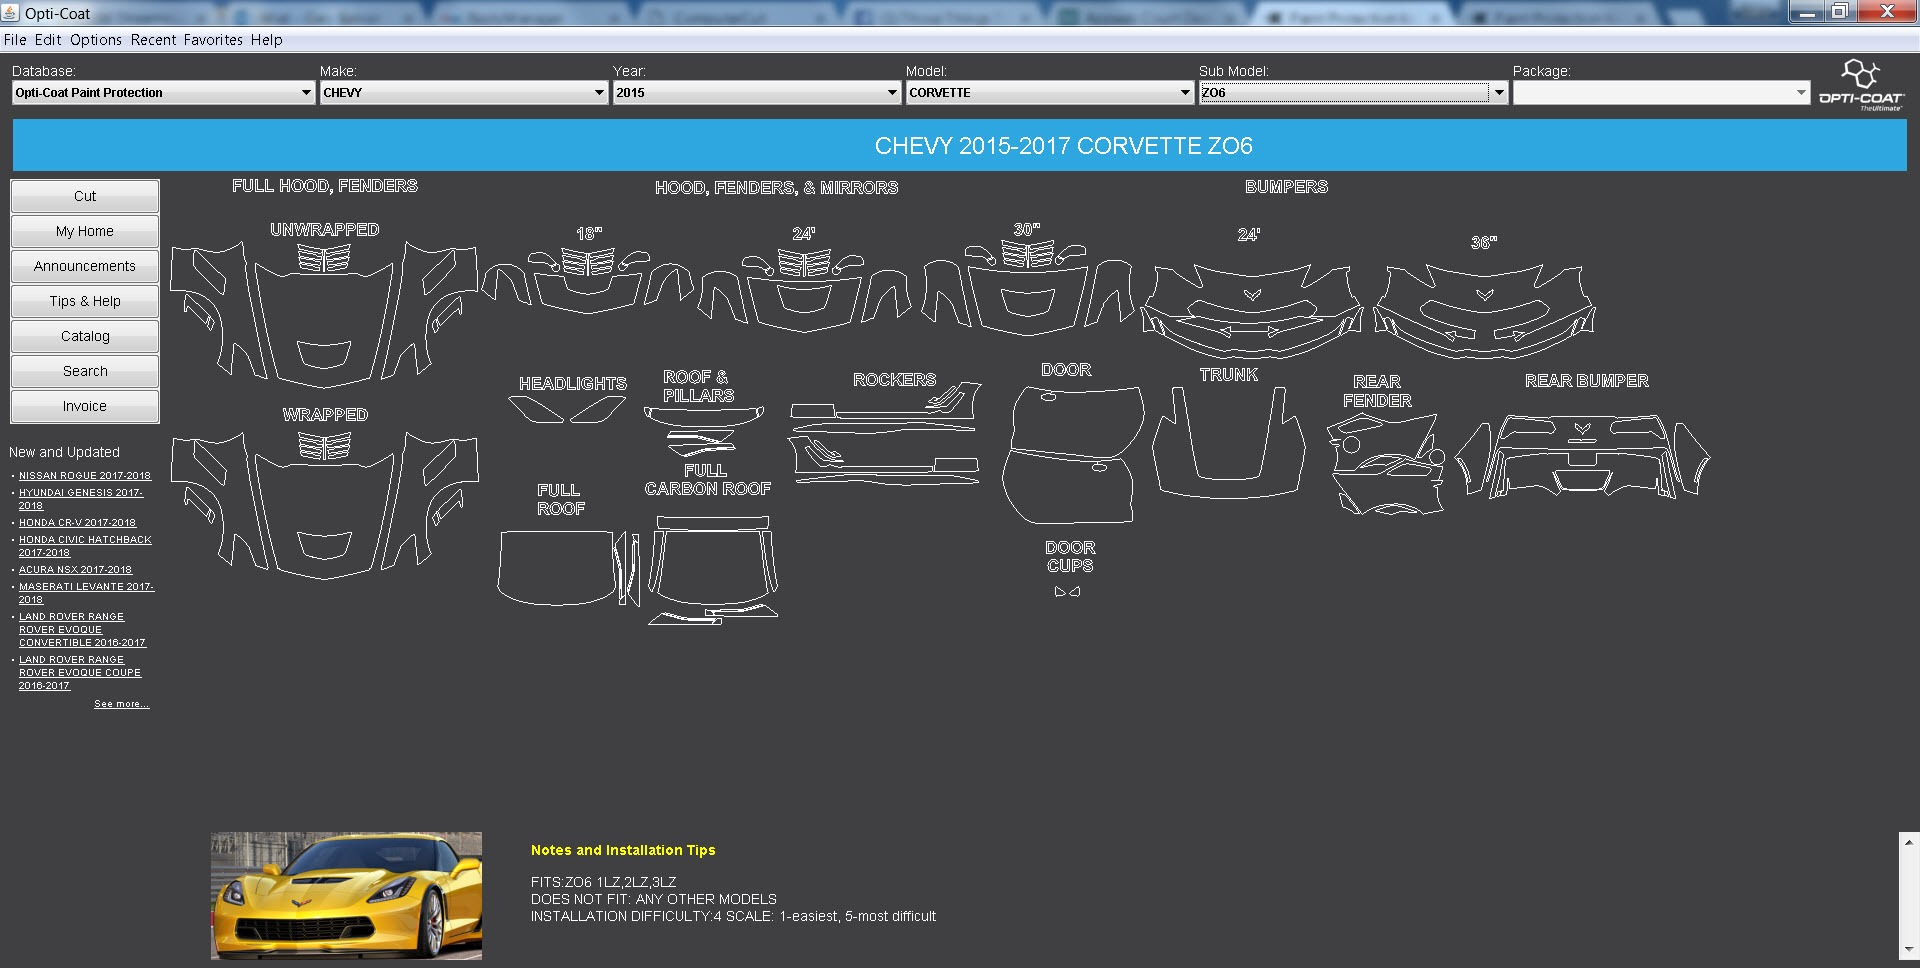Open the Edit menu
Screen dimensions: 1920x968
[48, 40]
